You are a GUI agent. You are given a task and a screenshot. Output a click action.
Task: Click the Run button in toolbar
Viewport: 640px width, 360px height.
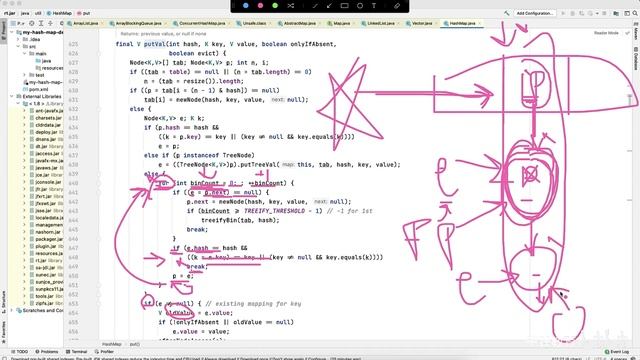click(x=563, y=13)
